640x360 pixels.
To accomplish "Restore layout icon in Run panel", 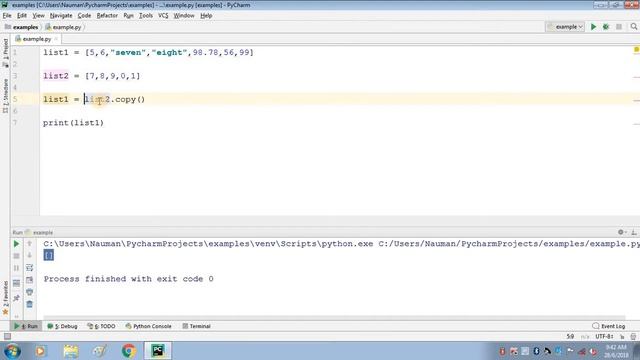I will [16, 283].
